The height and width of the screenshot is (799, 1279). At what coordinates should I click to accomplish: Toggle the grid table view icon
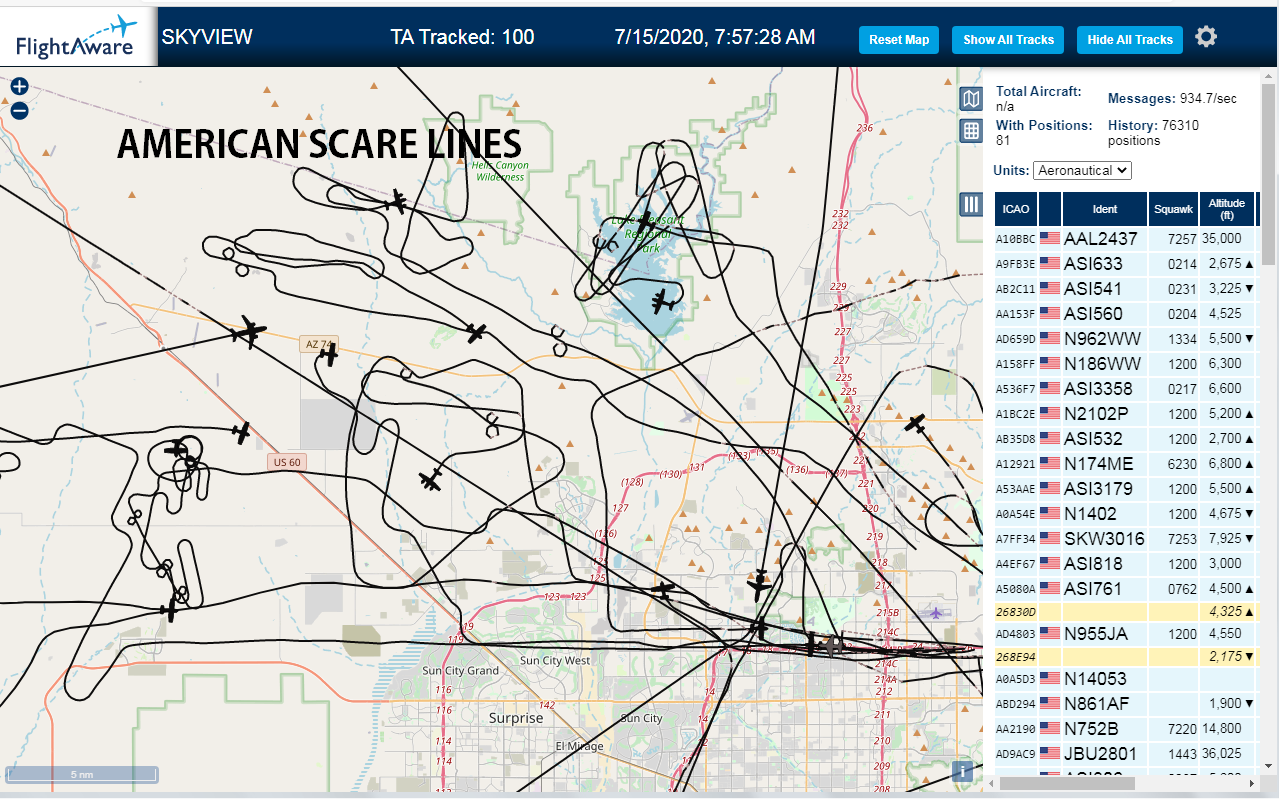(970, 131)
